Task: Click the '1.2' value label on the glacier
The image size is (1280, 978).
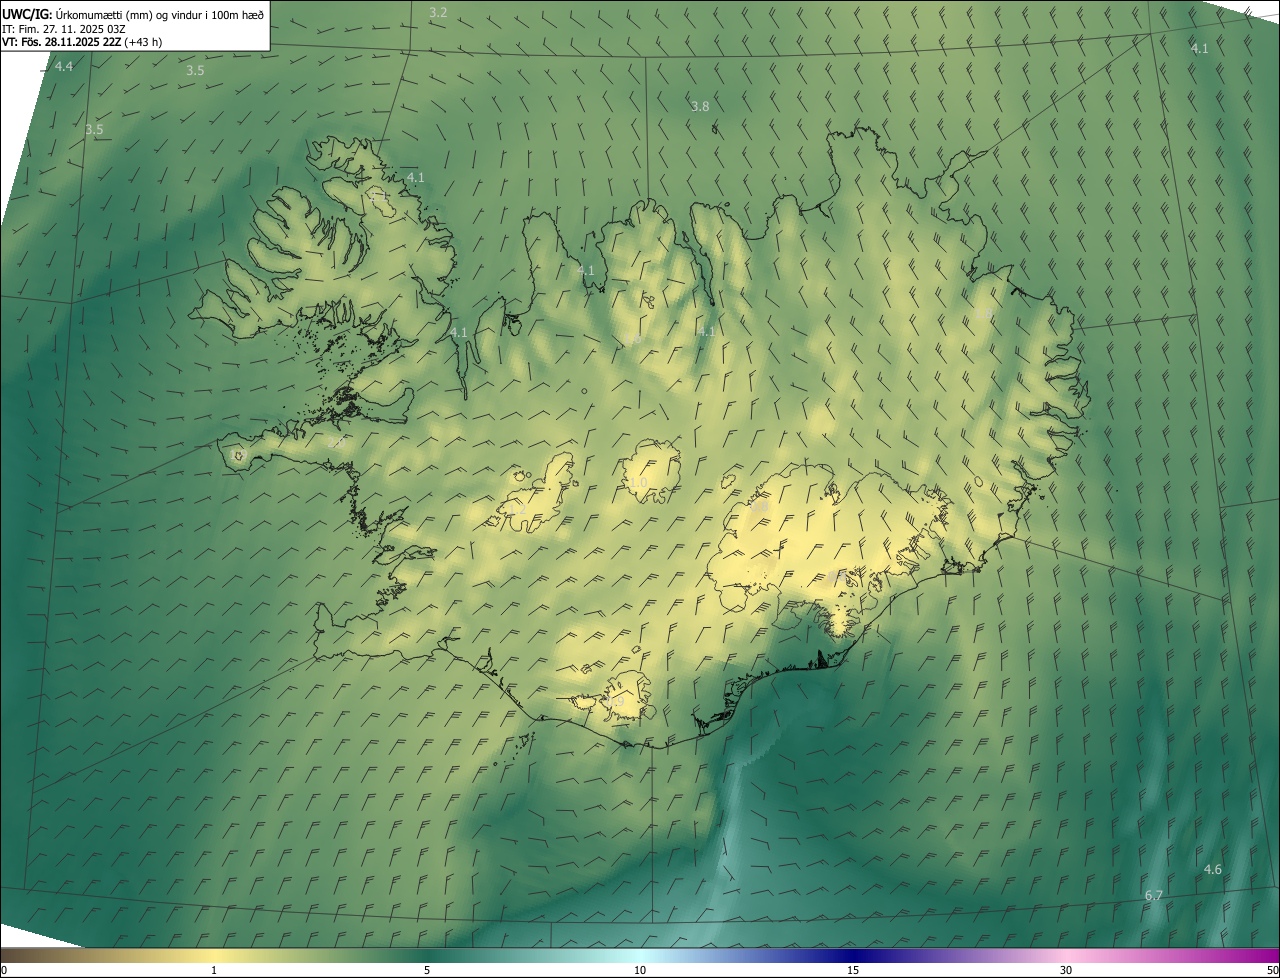Action: coord(517,509)
